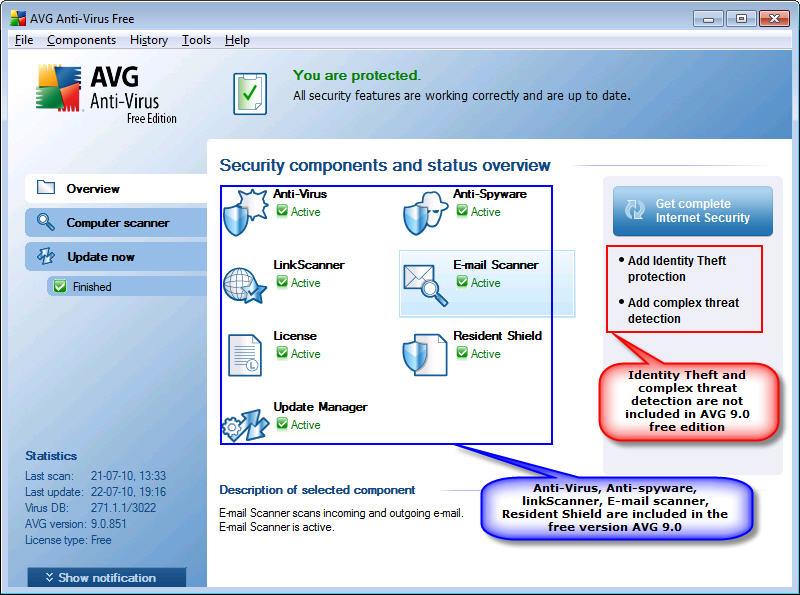Open the Help menu
The height and width of the screenshot is (595, 800).
click(x=237, y=40)
